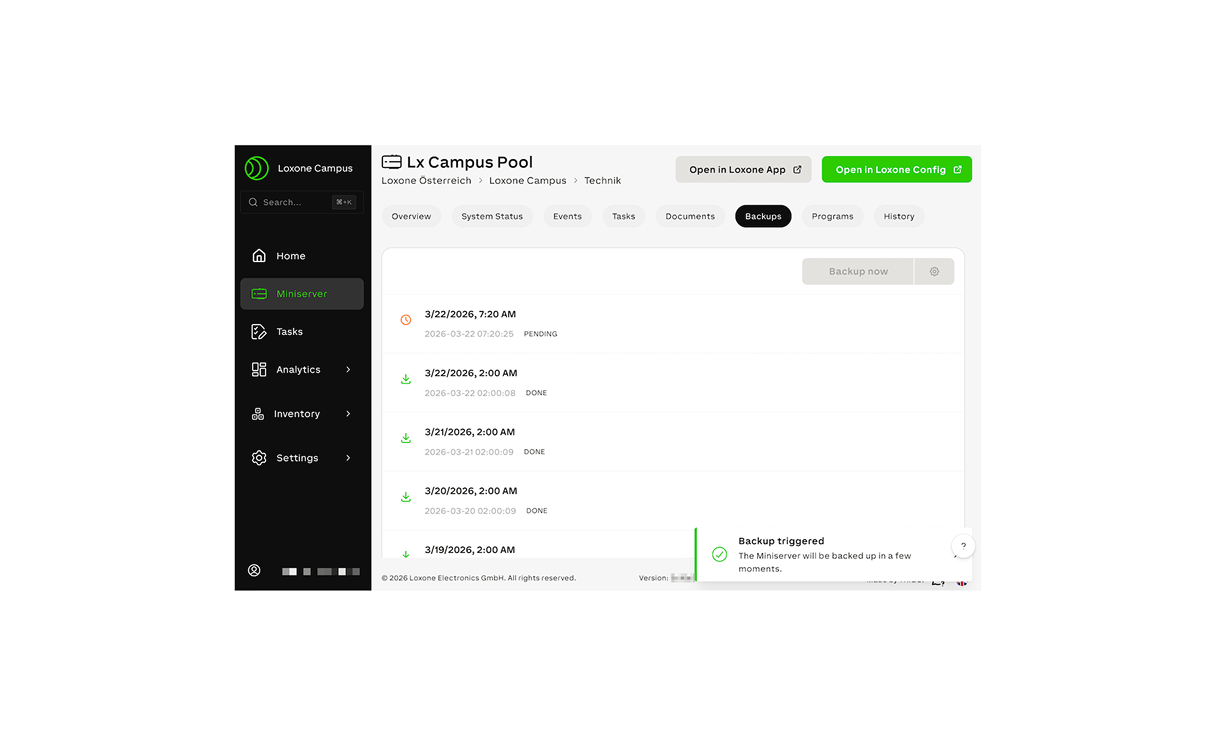Expand the Analytics submenu chevron
The width and height of the screenshot is (1217, 736).
click(348, 370)
